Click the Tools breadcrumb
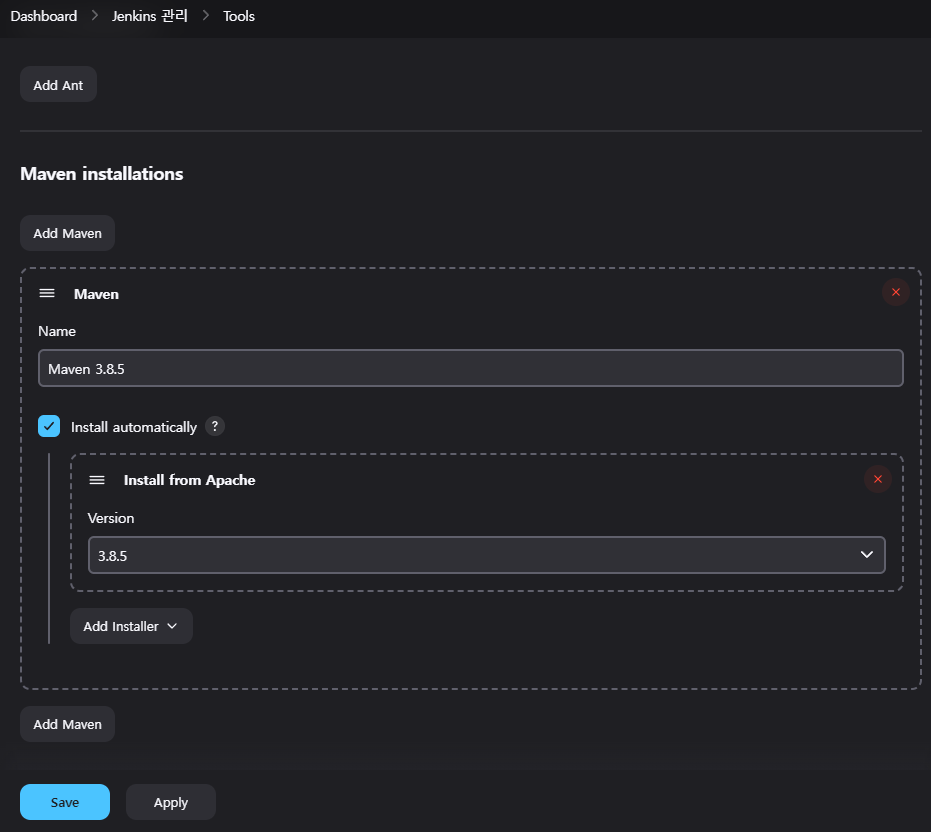Viewport: 931px width, 832px height. pyautogui.click(x=239, y=16)
